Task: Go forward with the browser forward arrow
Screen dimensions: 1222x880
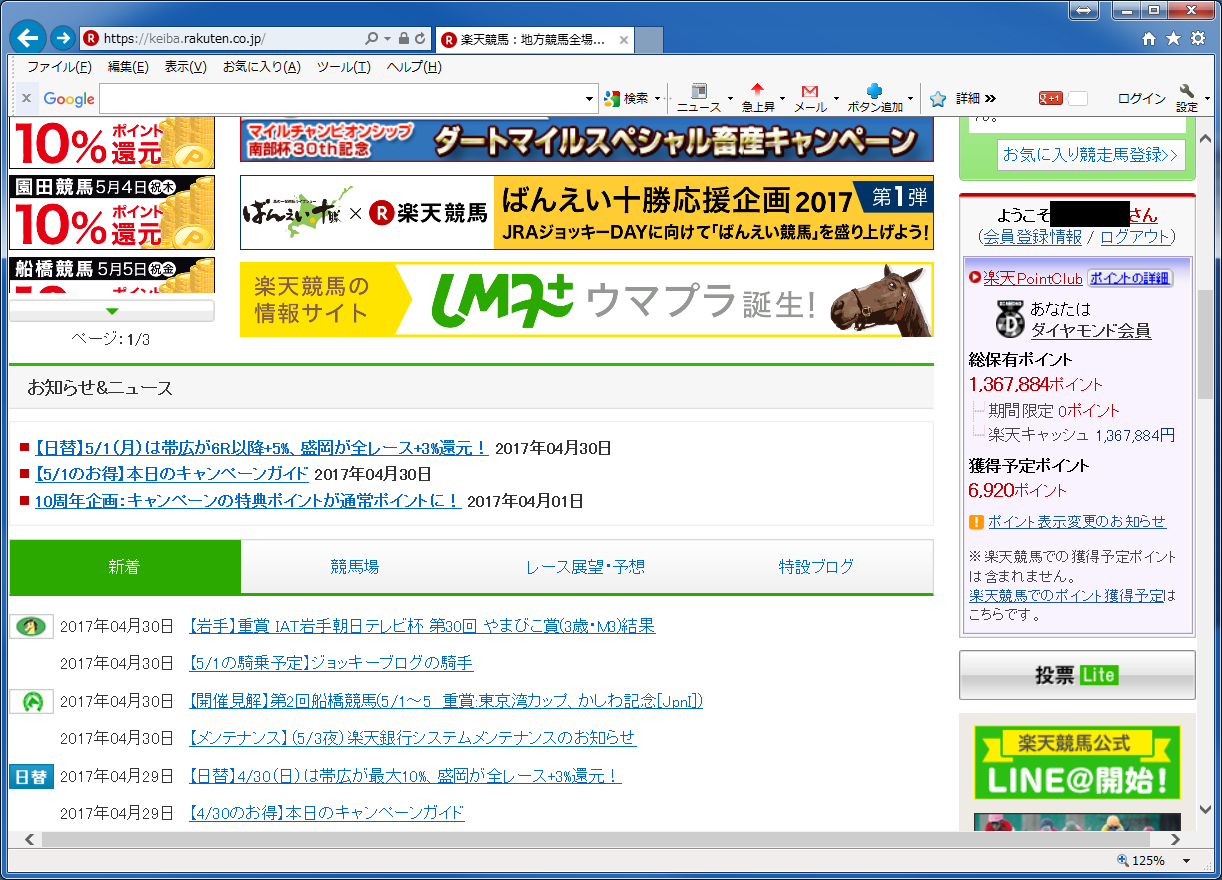Action: (x=63, y=38)
